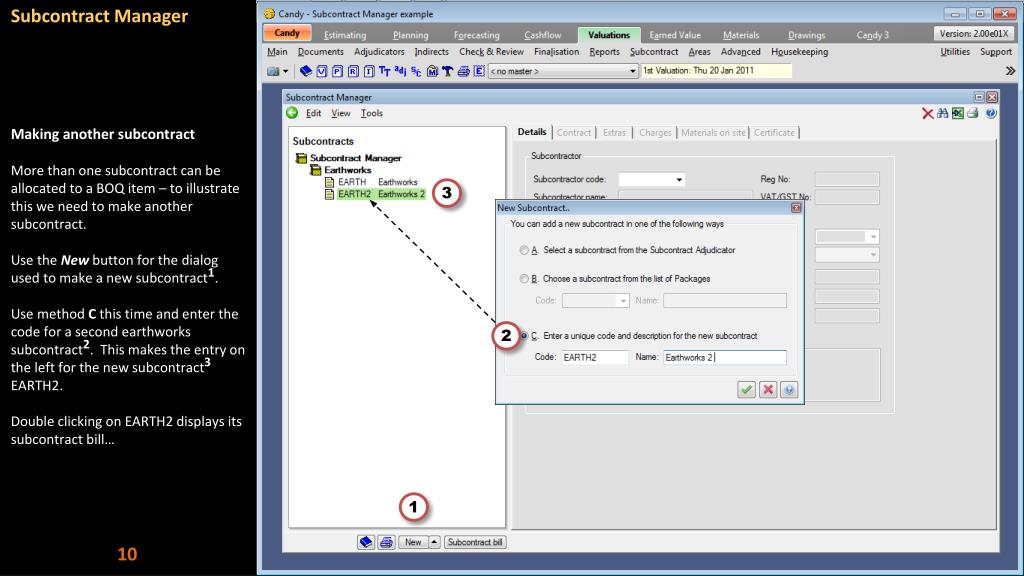
Task: Click the green back arrow in Subcontract Manager
Action: (x=292, y=113)
